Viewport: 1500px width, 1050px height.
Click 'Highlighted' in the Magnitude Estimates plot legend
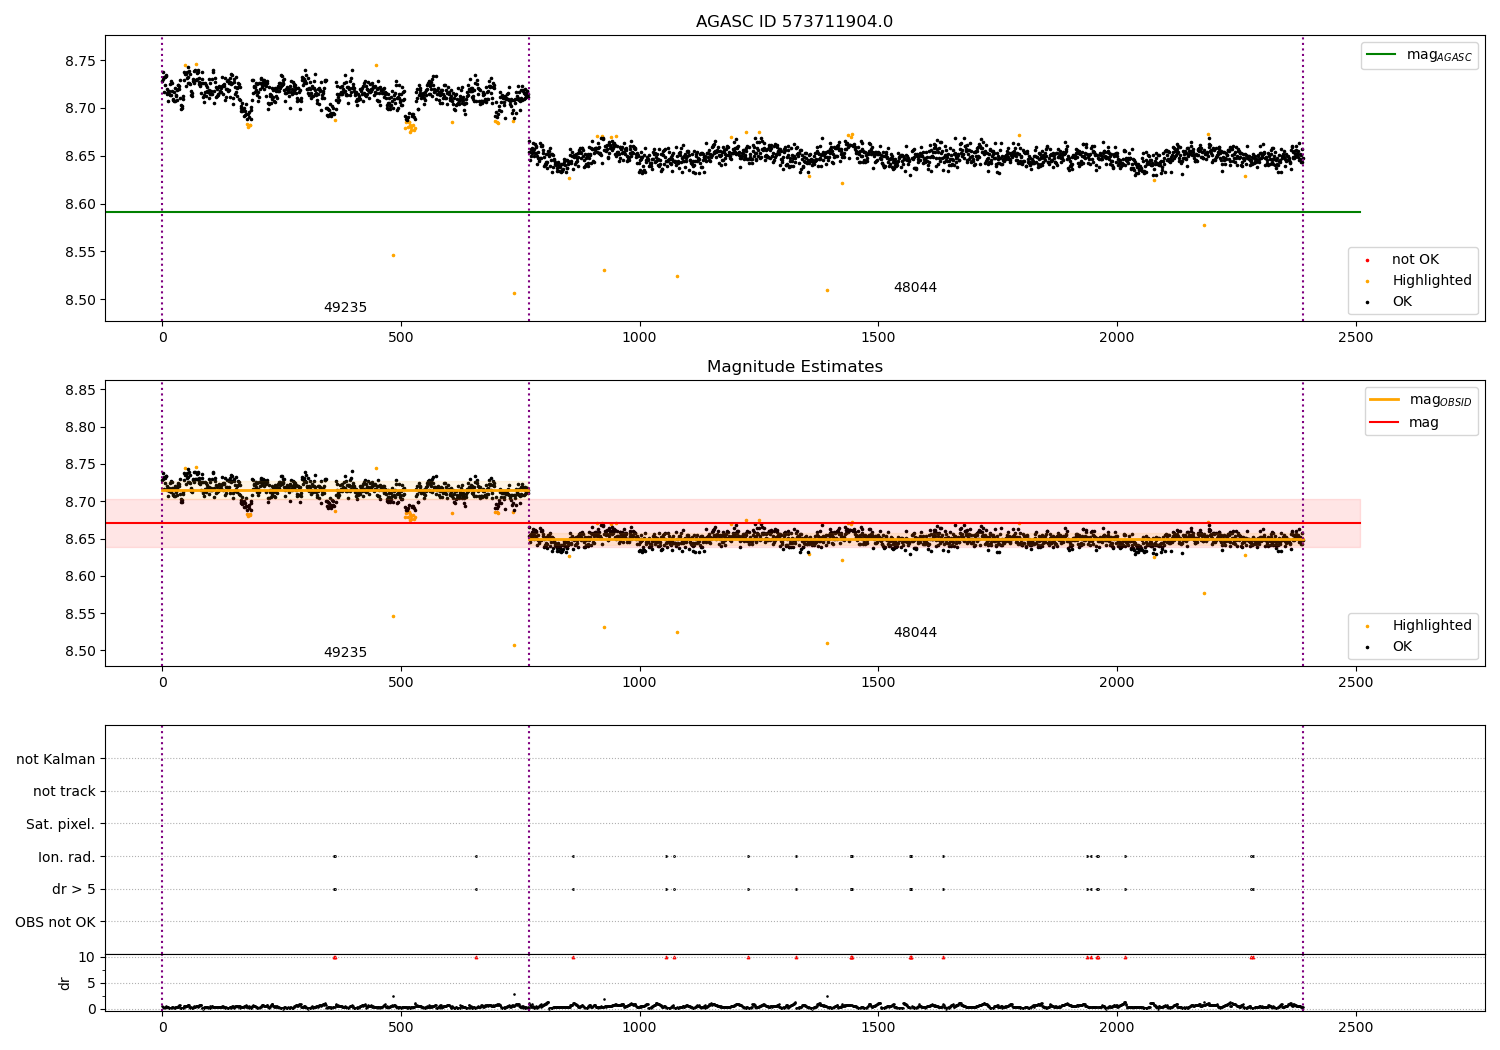coord(1432,626)
